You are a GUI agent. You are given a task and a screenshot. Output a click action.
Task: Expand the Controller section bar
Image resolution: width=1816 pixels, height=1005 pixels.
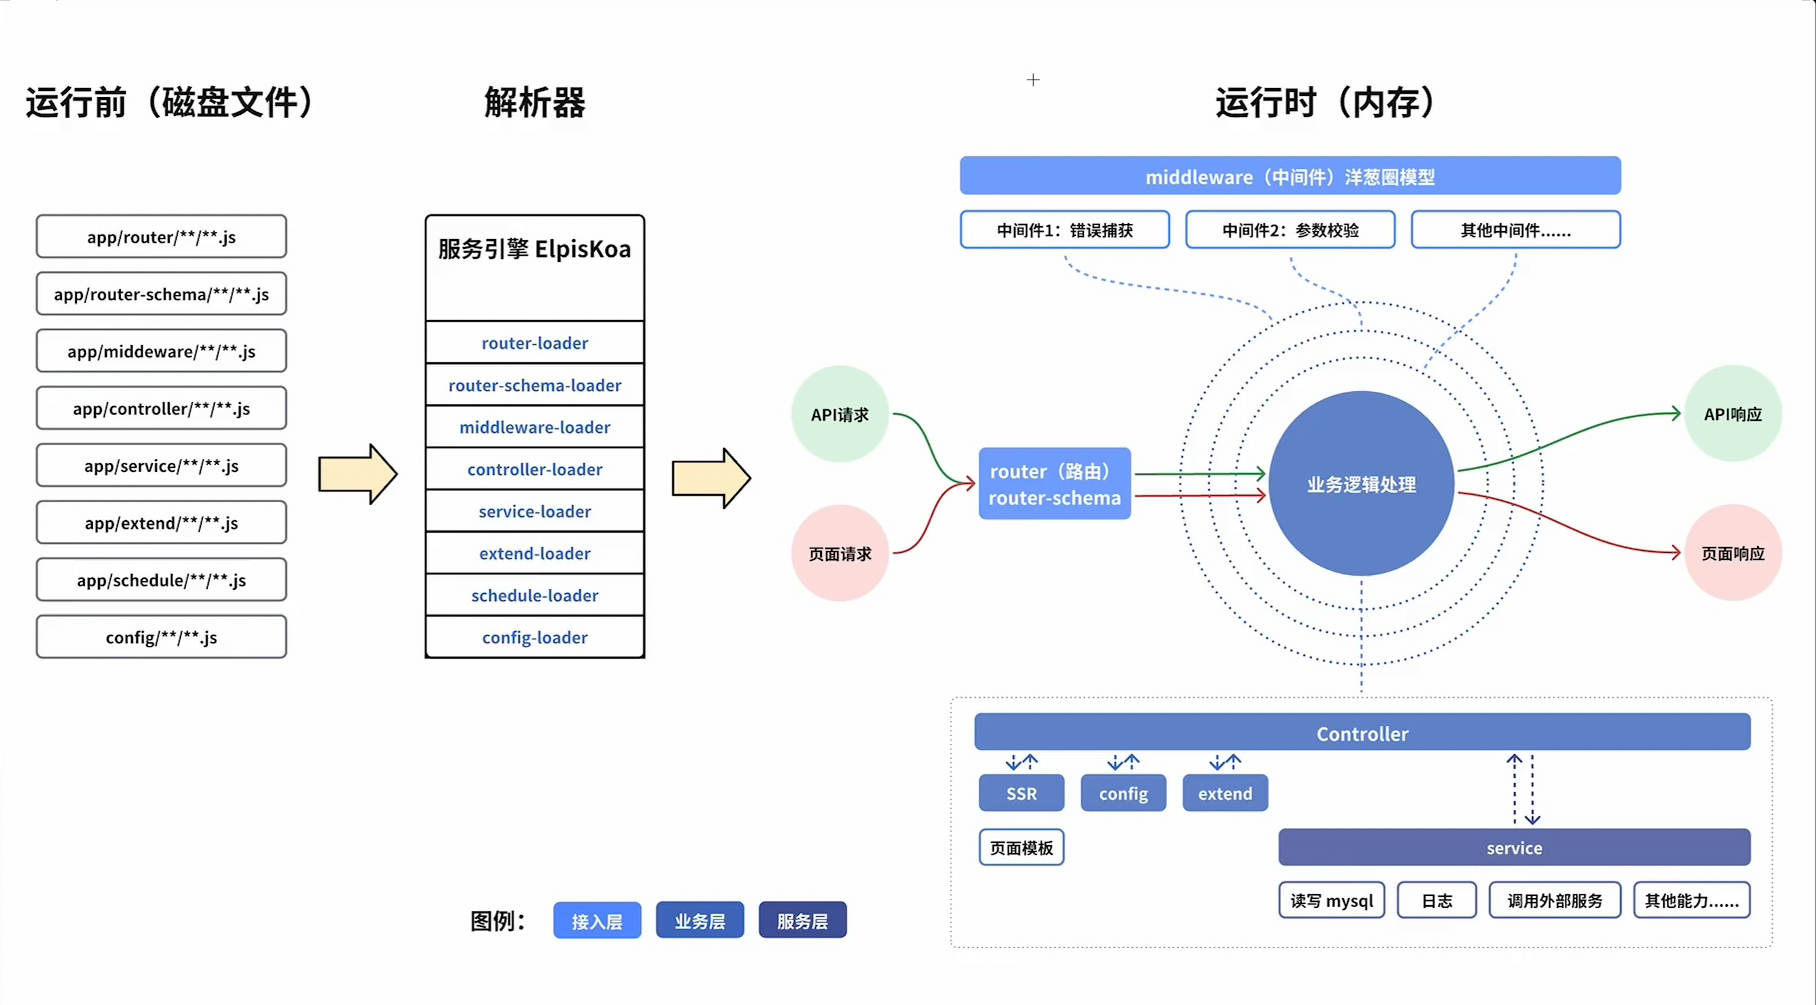(1361, 732)
